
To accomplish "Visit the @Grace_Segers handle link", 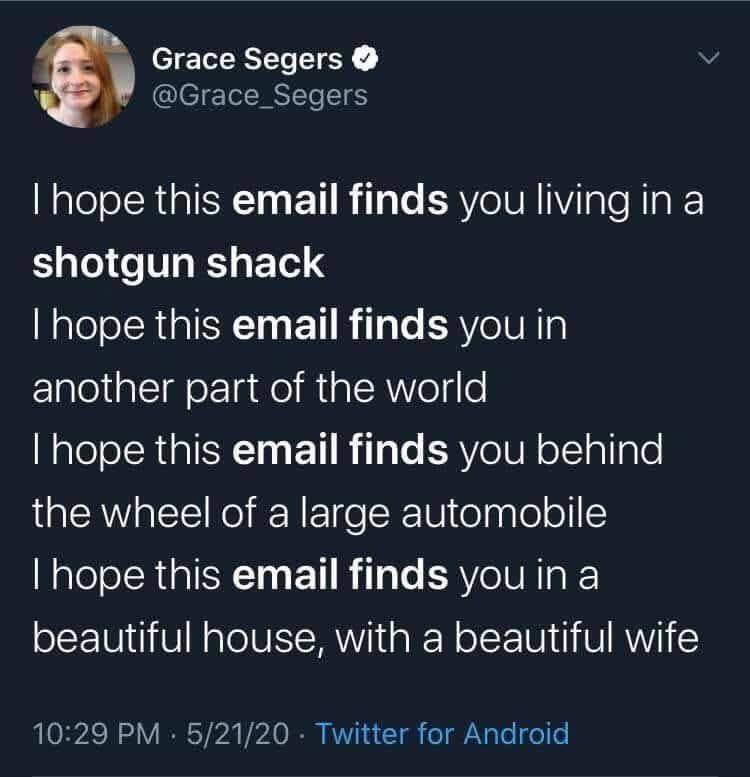I will 260,96.
